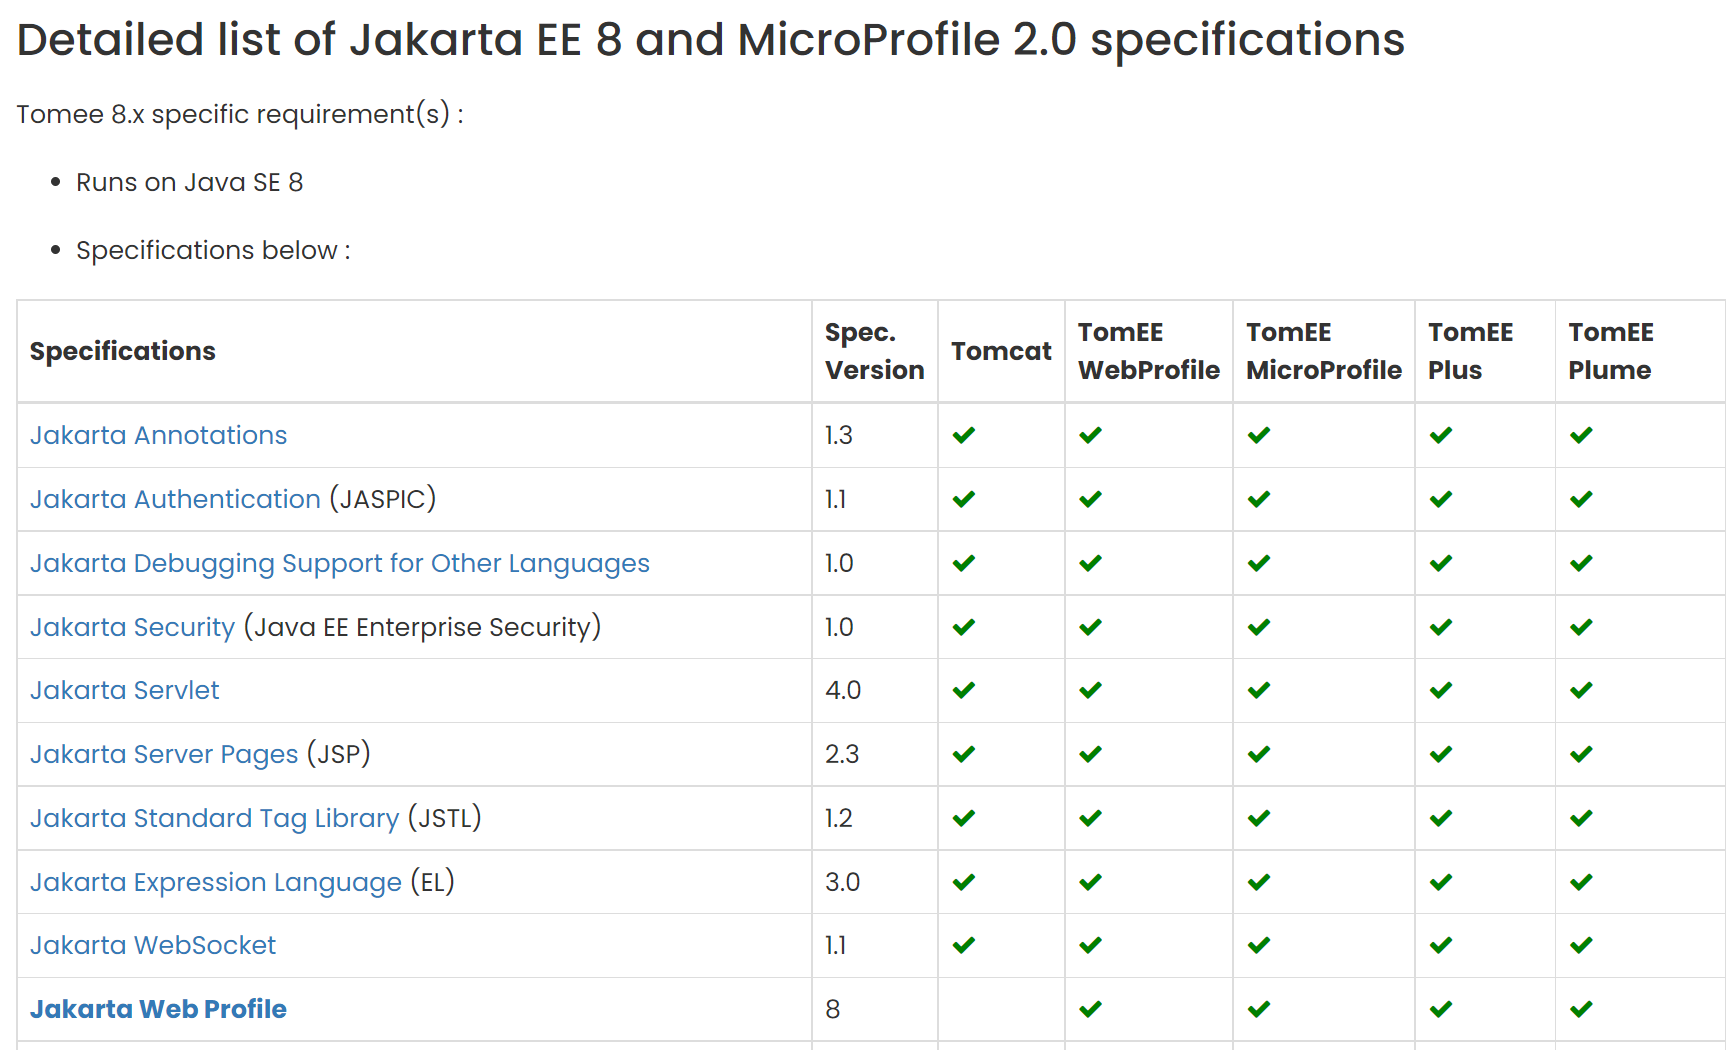Click Tomcat checkmark for Jakarta Security
1735x1050 pixels.
(964, 627)
